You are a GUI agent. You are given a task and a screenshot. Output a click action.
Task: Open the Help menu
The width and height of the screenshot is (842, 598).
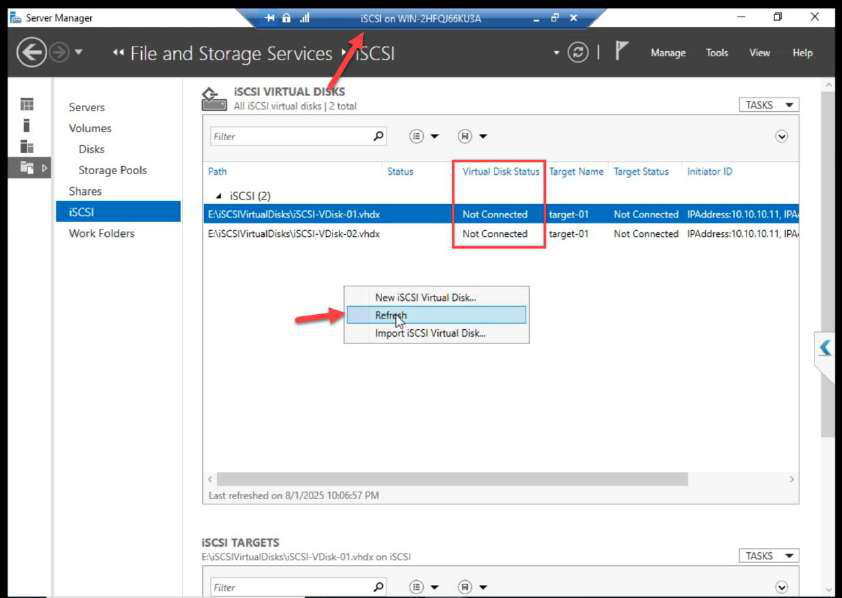(x=802, y=53)
